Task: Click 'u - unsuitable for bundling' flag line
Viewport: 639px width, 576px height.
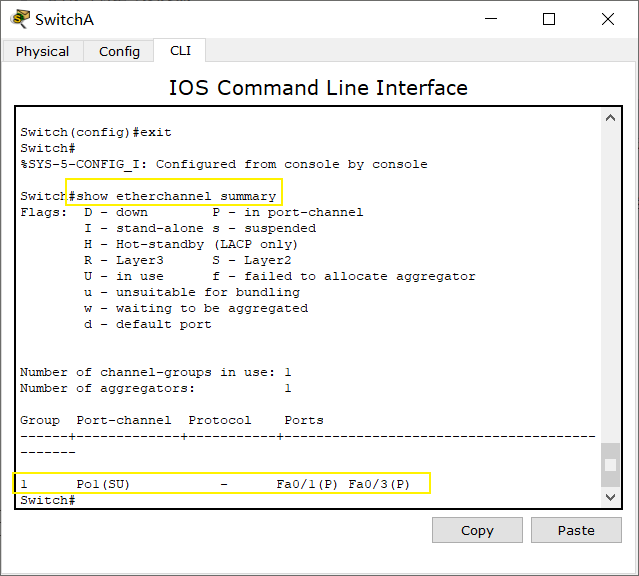Action: (192, 292)
